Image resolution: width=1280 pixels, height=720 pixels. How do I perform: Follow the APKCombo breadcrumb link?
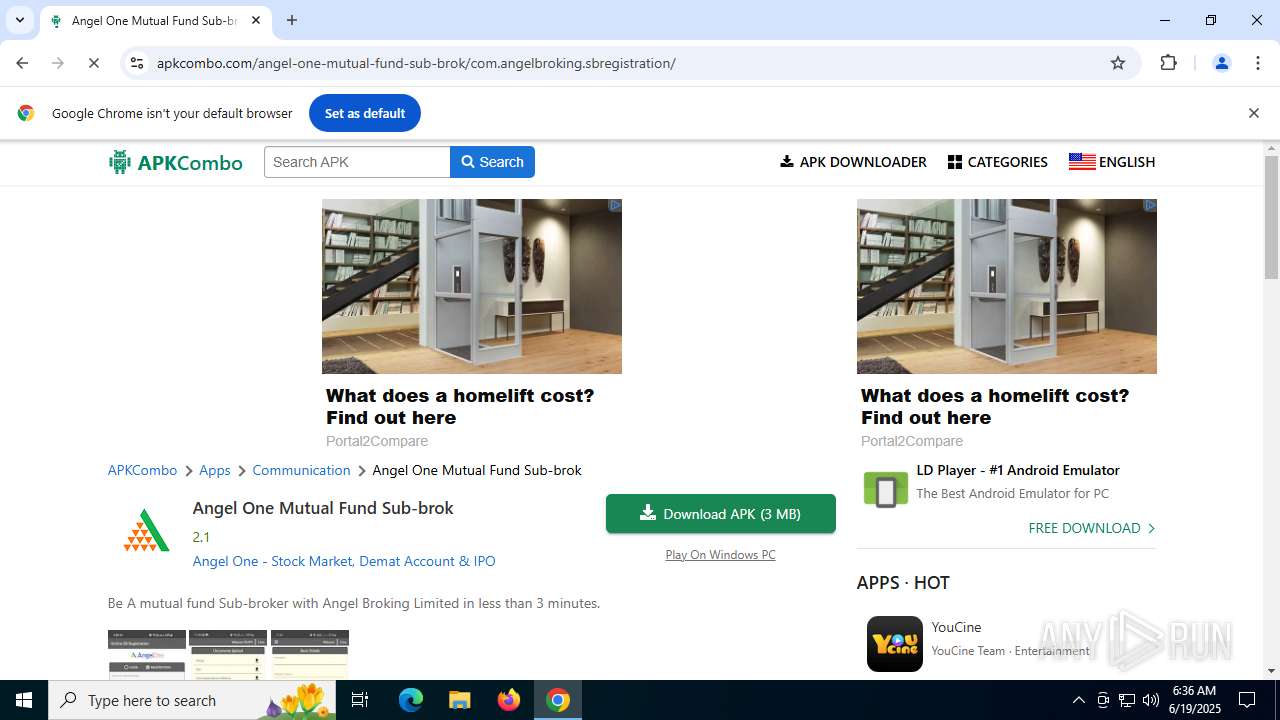click(142, 470)
